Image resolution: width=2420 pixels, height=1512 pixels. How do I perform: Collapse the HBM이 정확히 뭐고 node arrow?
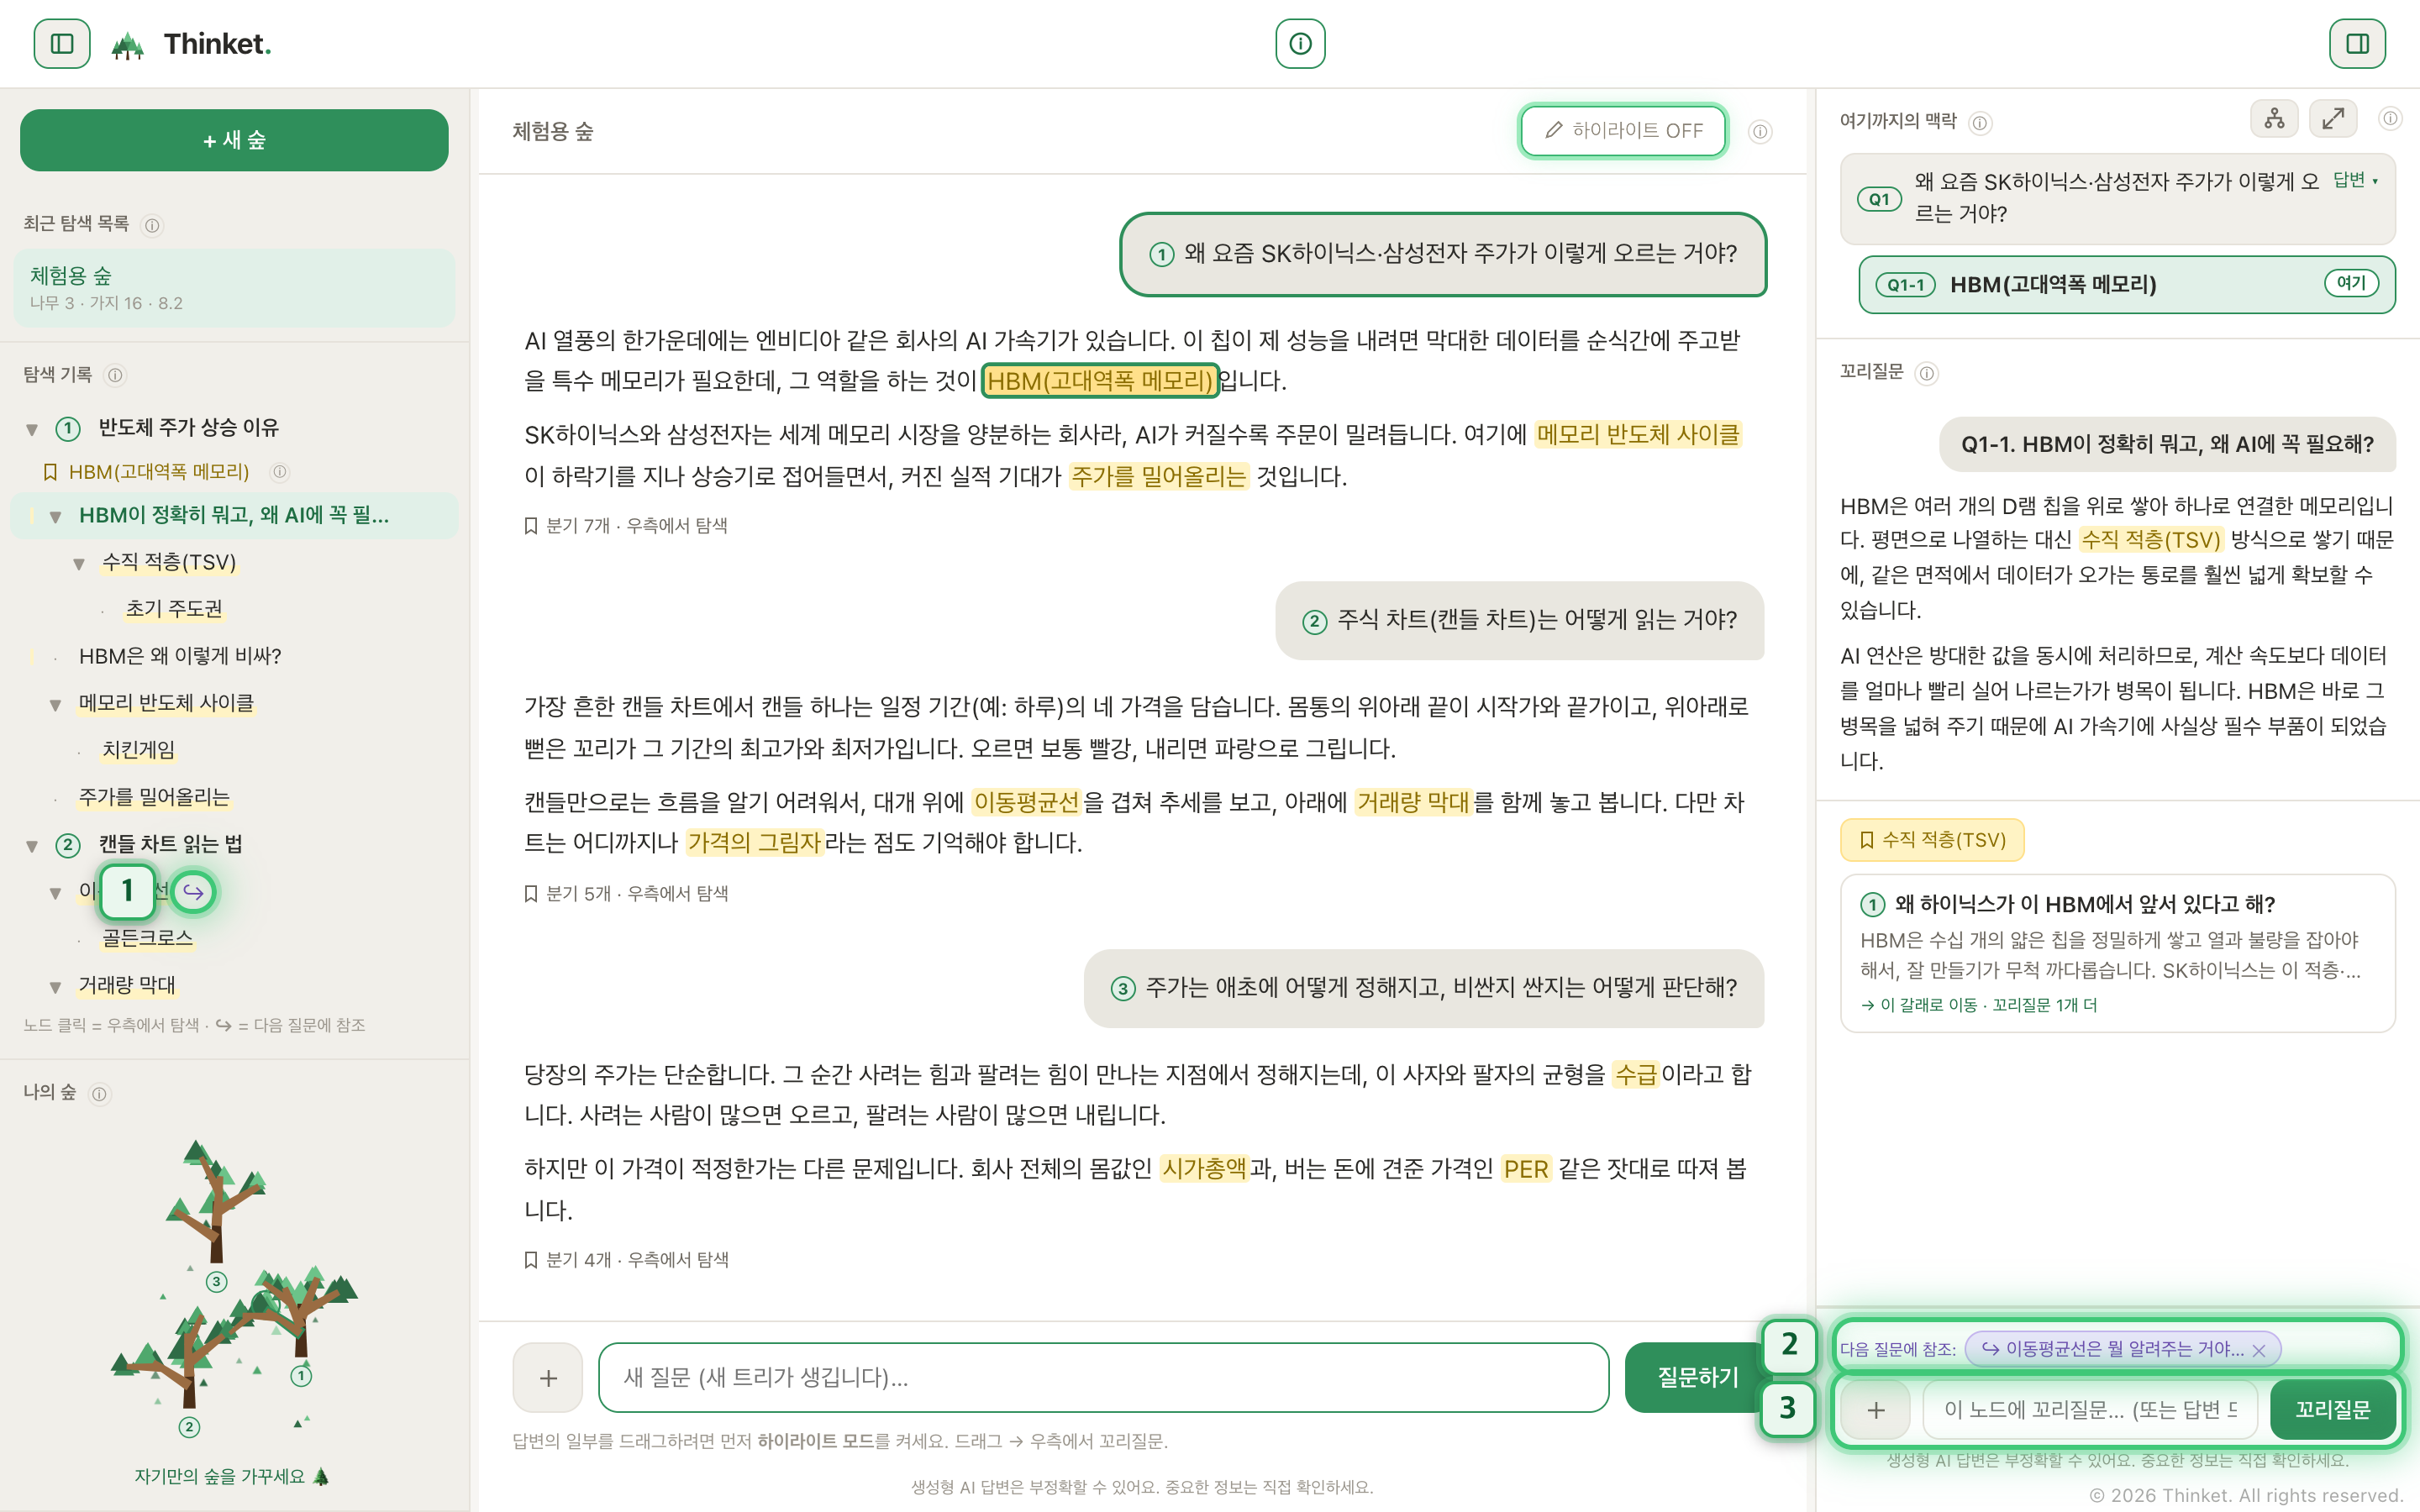pyautogui.click(x=56, y=517)
